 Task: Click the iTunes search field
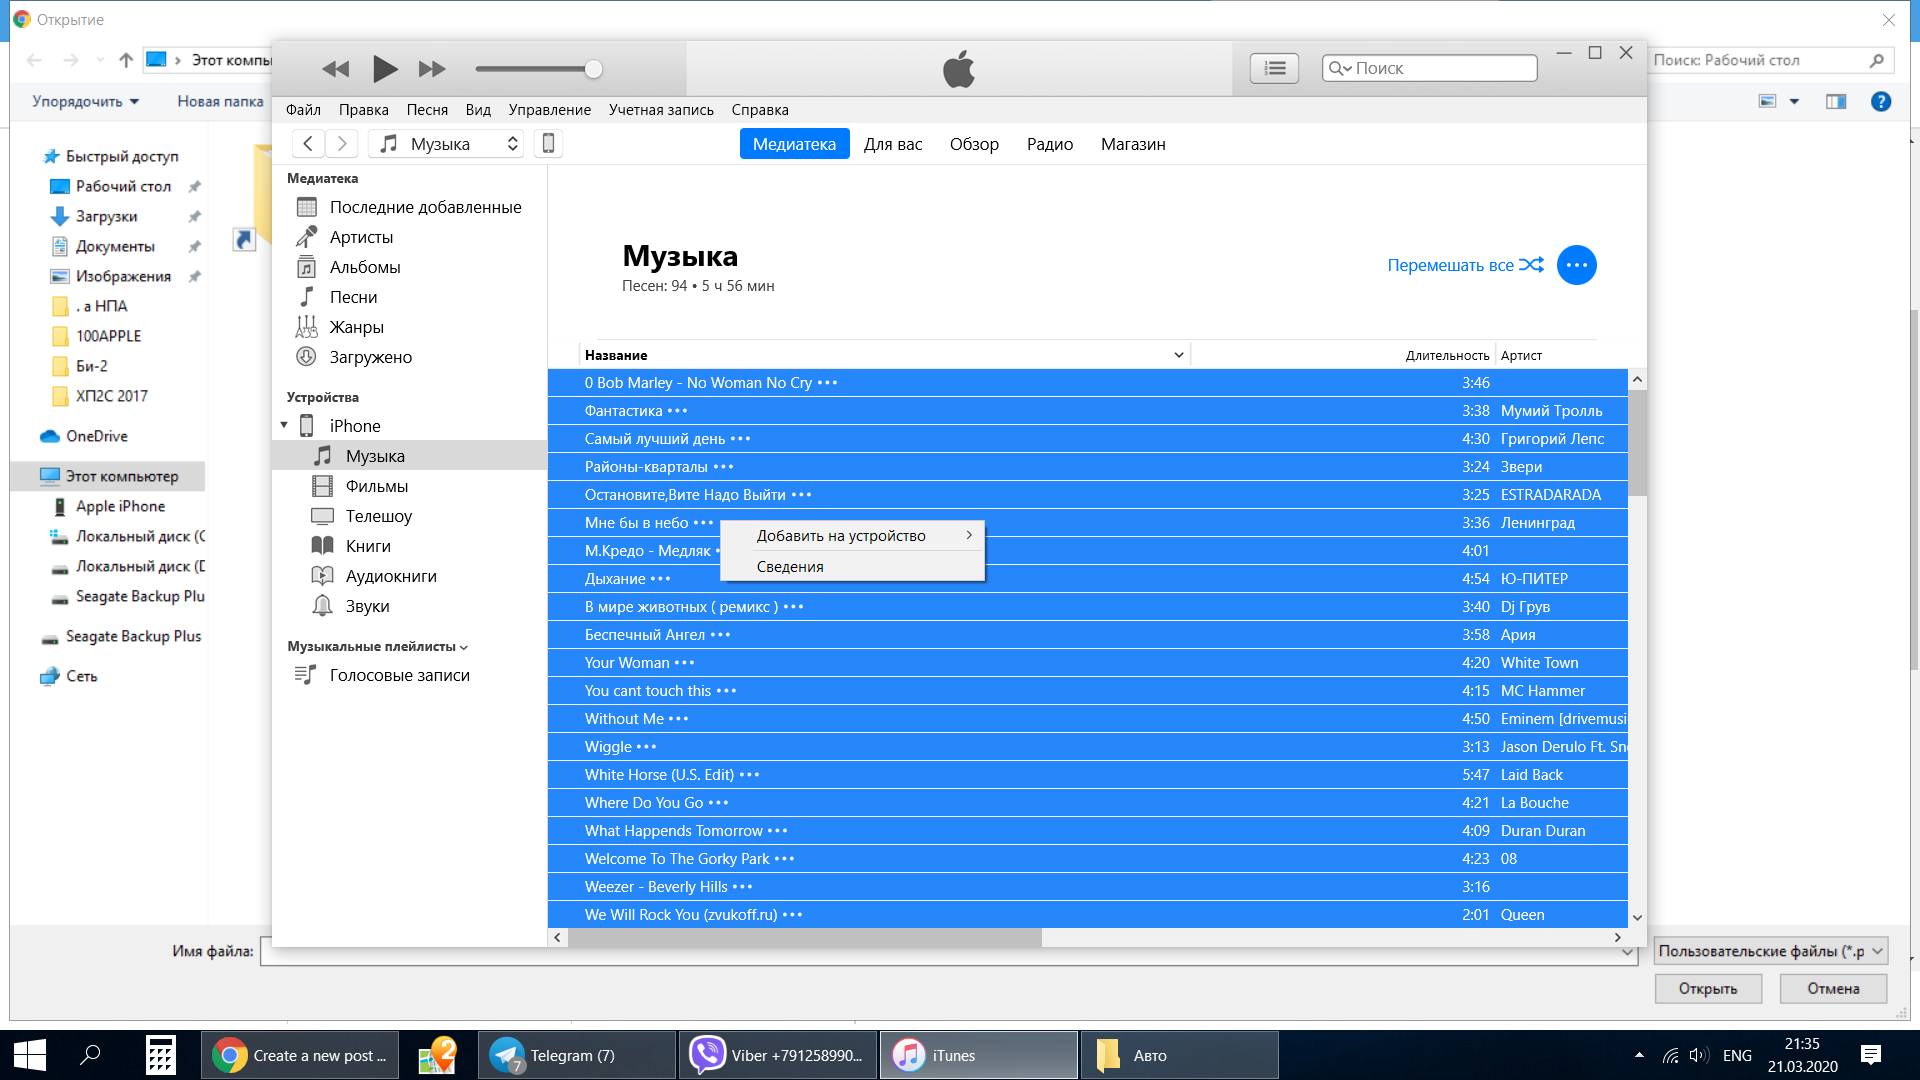[1430, 68]
